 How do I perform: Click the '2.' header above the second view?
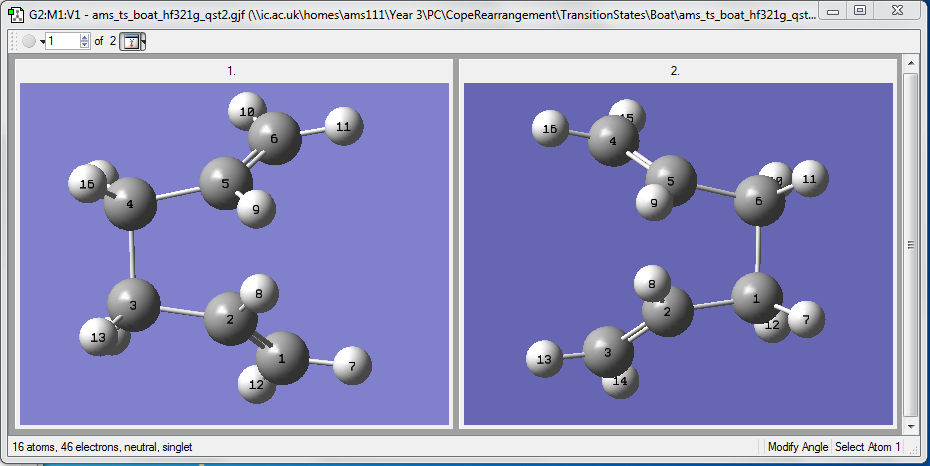[675, 71]
